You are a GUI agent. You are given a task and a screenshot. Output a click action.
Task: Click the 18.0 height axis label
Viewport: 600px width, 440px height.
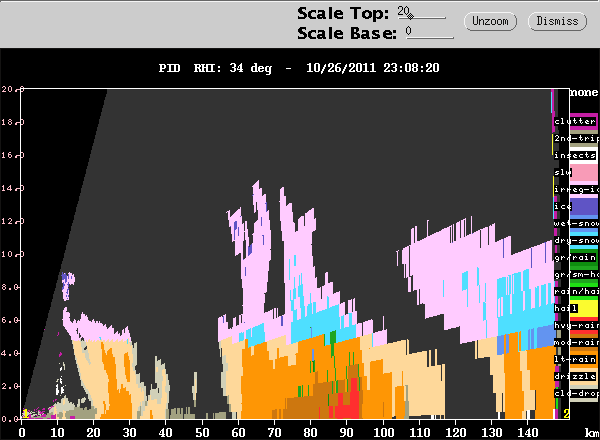point(13,122)
